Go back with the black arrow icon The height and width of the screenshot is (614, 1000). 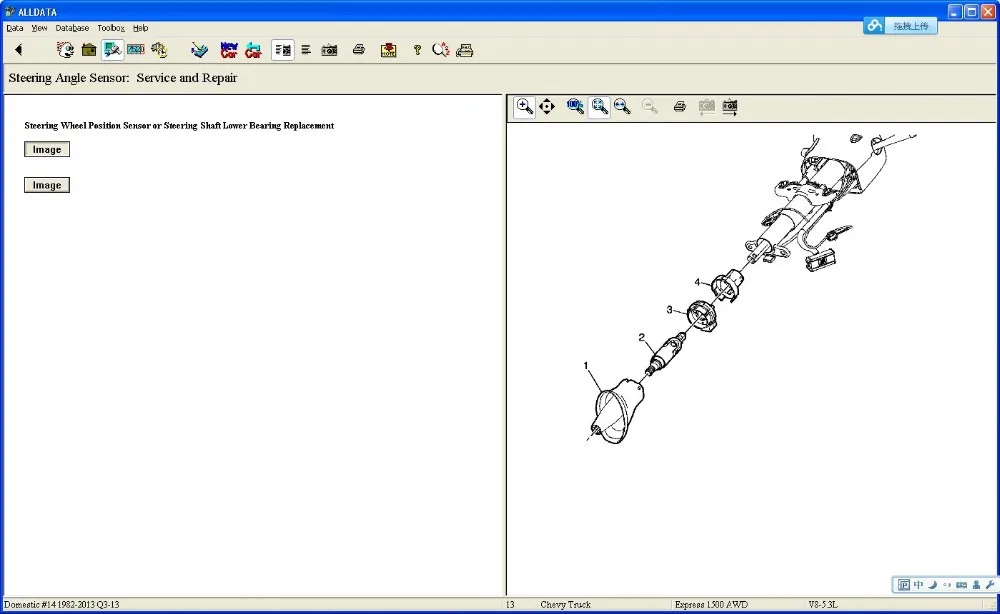(x=18, y=50)
